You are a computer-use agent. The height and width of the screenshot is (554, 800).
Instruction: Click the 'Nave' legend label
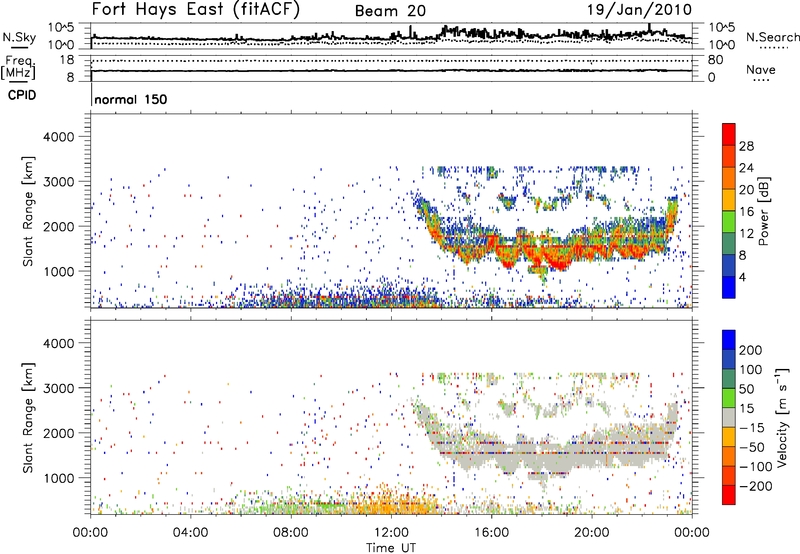tap(761, 70)
